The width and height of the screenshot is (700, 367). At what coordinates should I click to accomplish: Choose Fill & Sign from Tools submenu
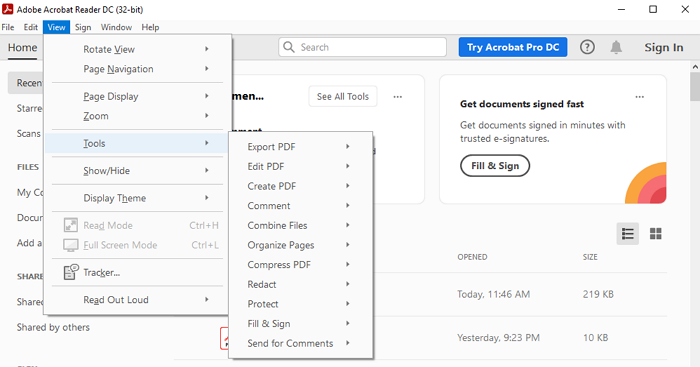coord(301,323)
